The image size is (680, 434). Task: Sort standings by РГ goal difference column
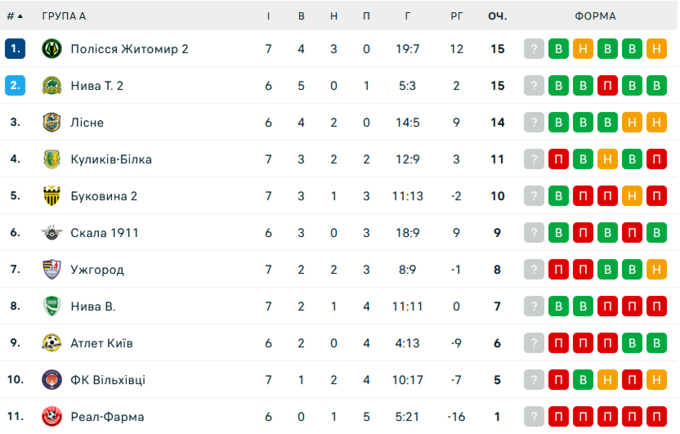(456, 16)
